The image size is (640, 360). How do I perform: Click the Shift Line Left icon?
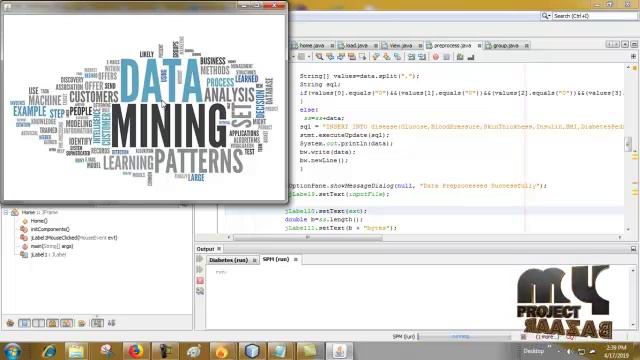point(411,57)
